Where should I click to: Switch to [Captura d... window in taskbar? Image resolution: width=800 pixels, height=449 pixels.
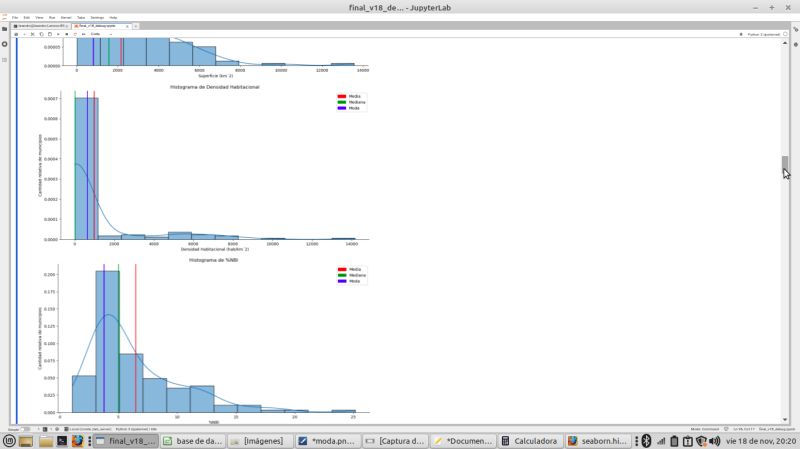pyautogui.click(x=395, y=441)
